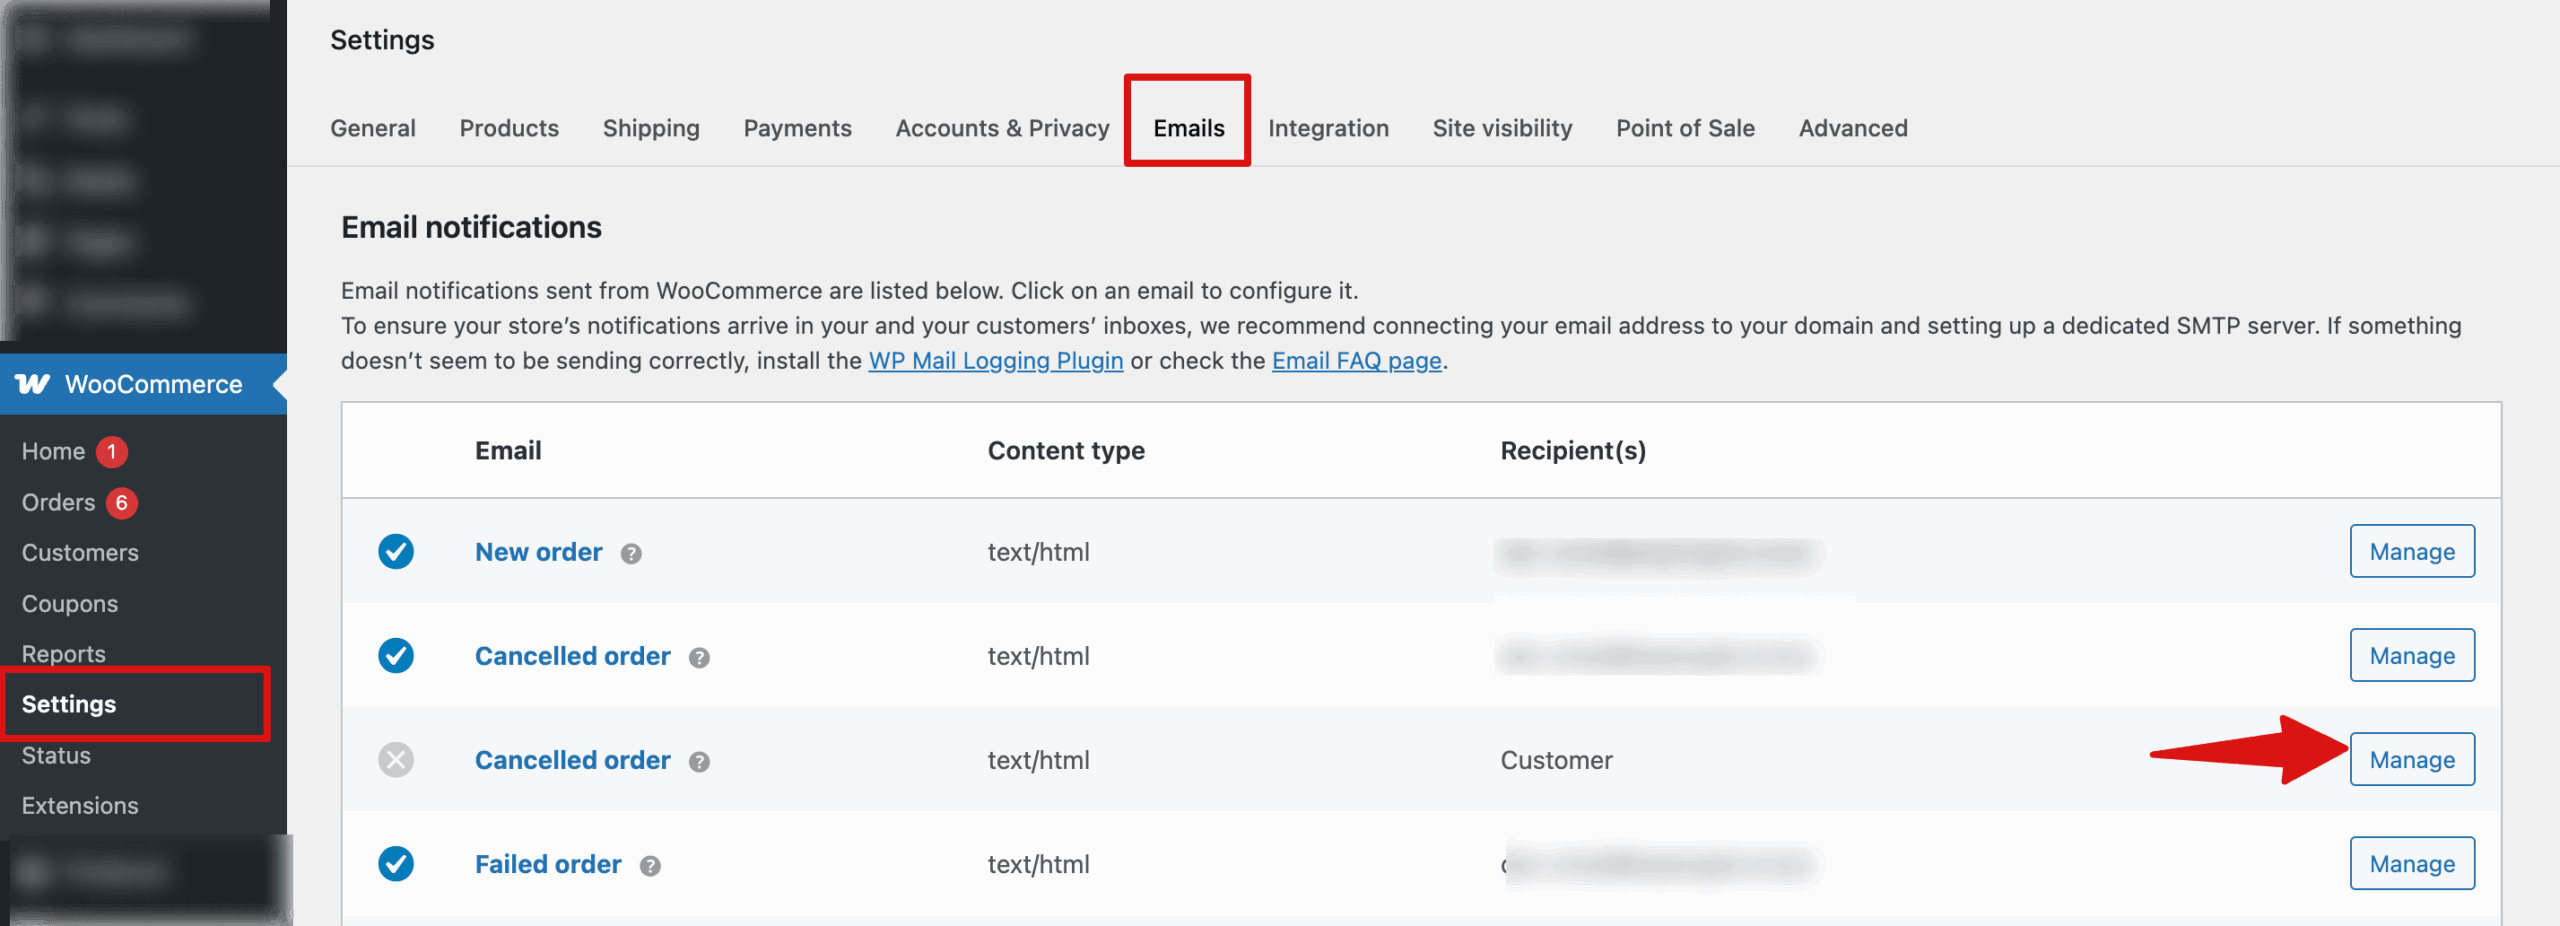This screenshot has height=926, width=2560.
Task: Toggle enabled checkmark for first Cancelled order
Action: point(396,655)
